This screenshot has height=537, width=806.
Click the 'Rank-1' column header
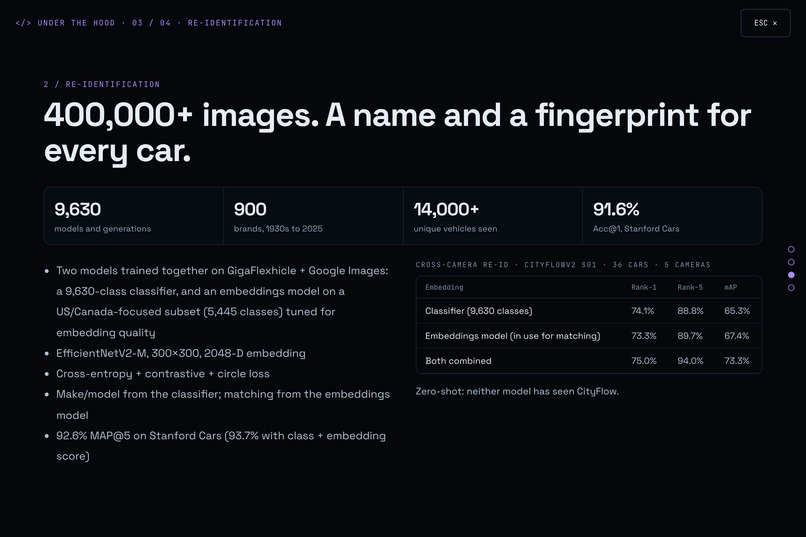tap(644, 287)
